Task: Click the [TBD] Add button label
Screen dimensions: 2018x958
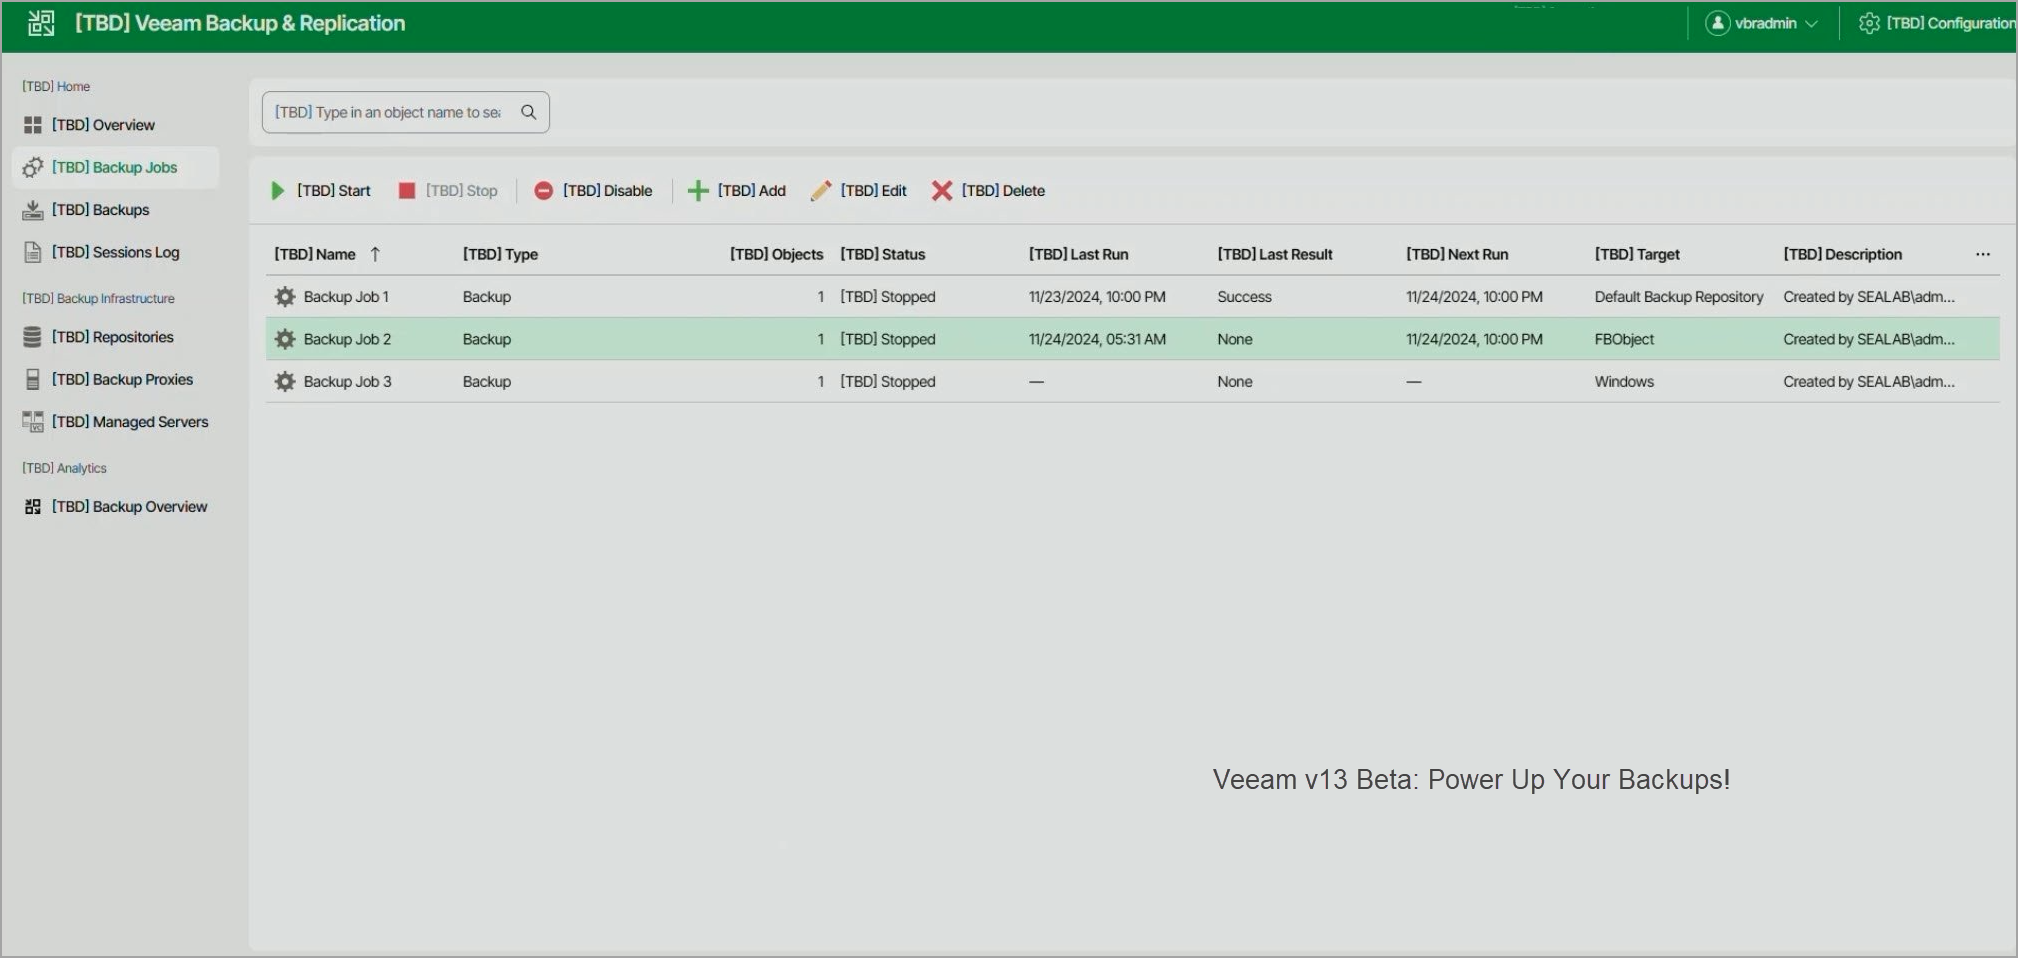Action: click(x=751, y=191)
